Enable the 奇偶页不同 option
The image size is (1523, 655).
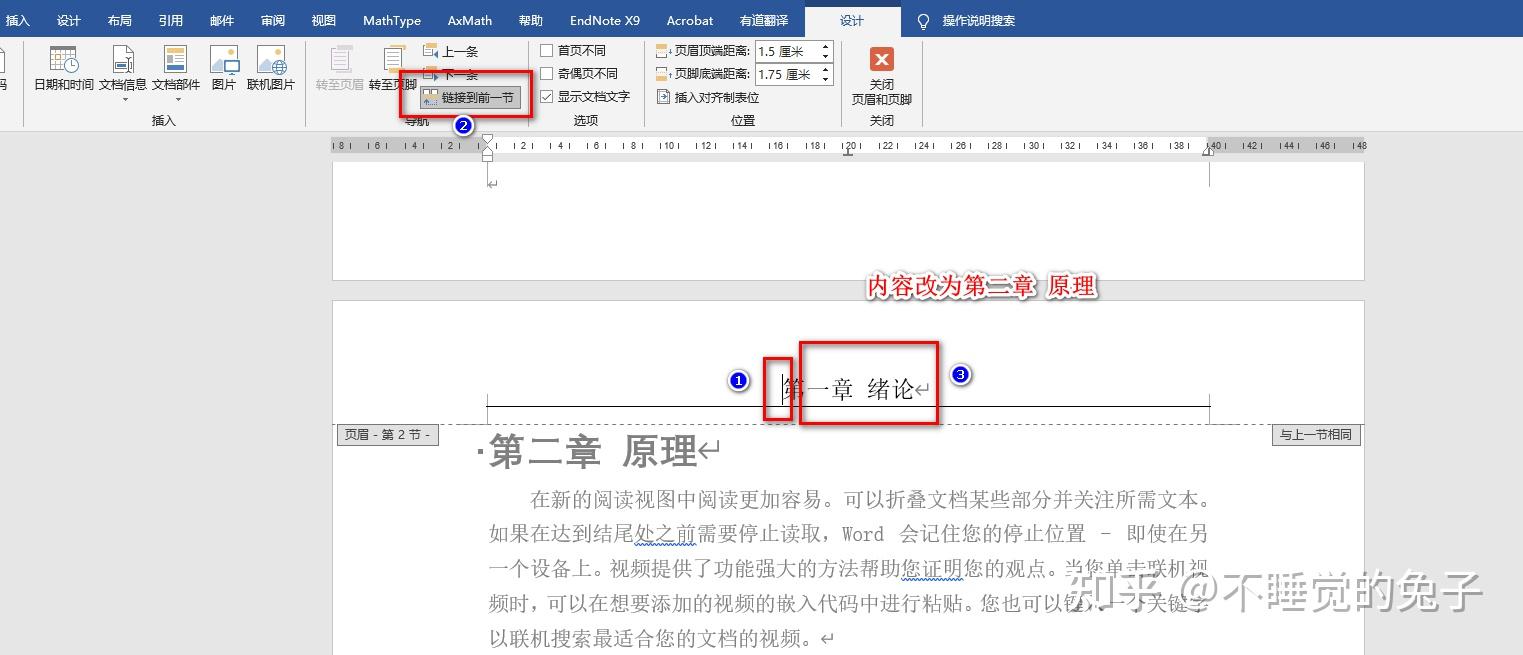coord(547,73)
